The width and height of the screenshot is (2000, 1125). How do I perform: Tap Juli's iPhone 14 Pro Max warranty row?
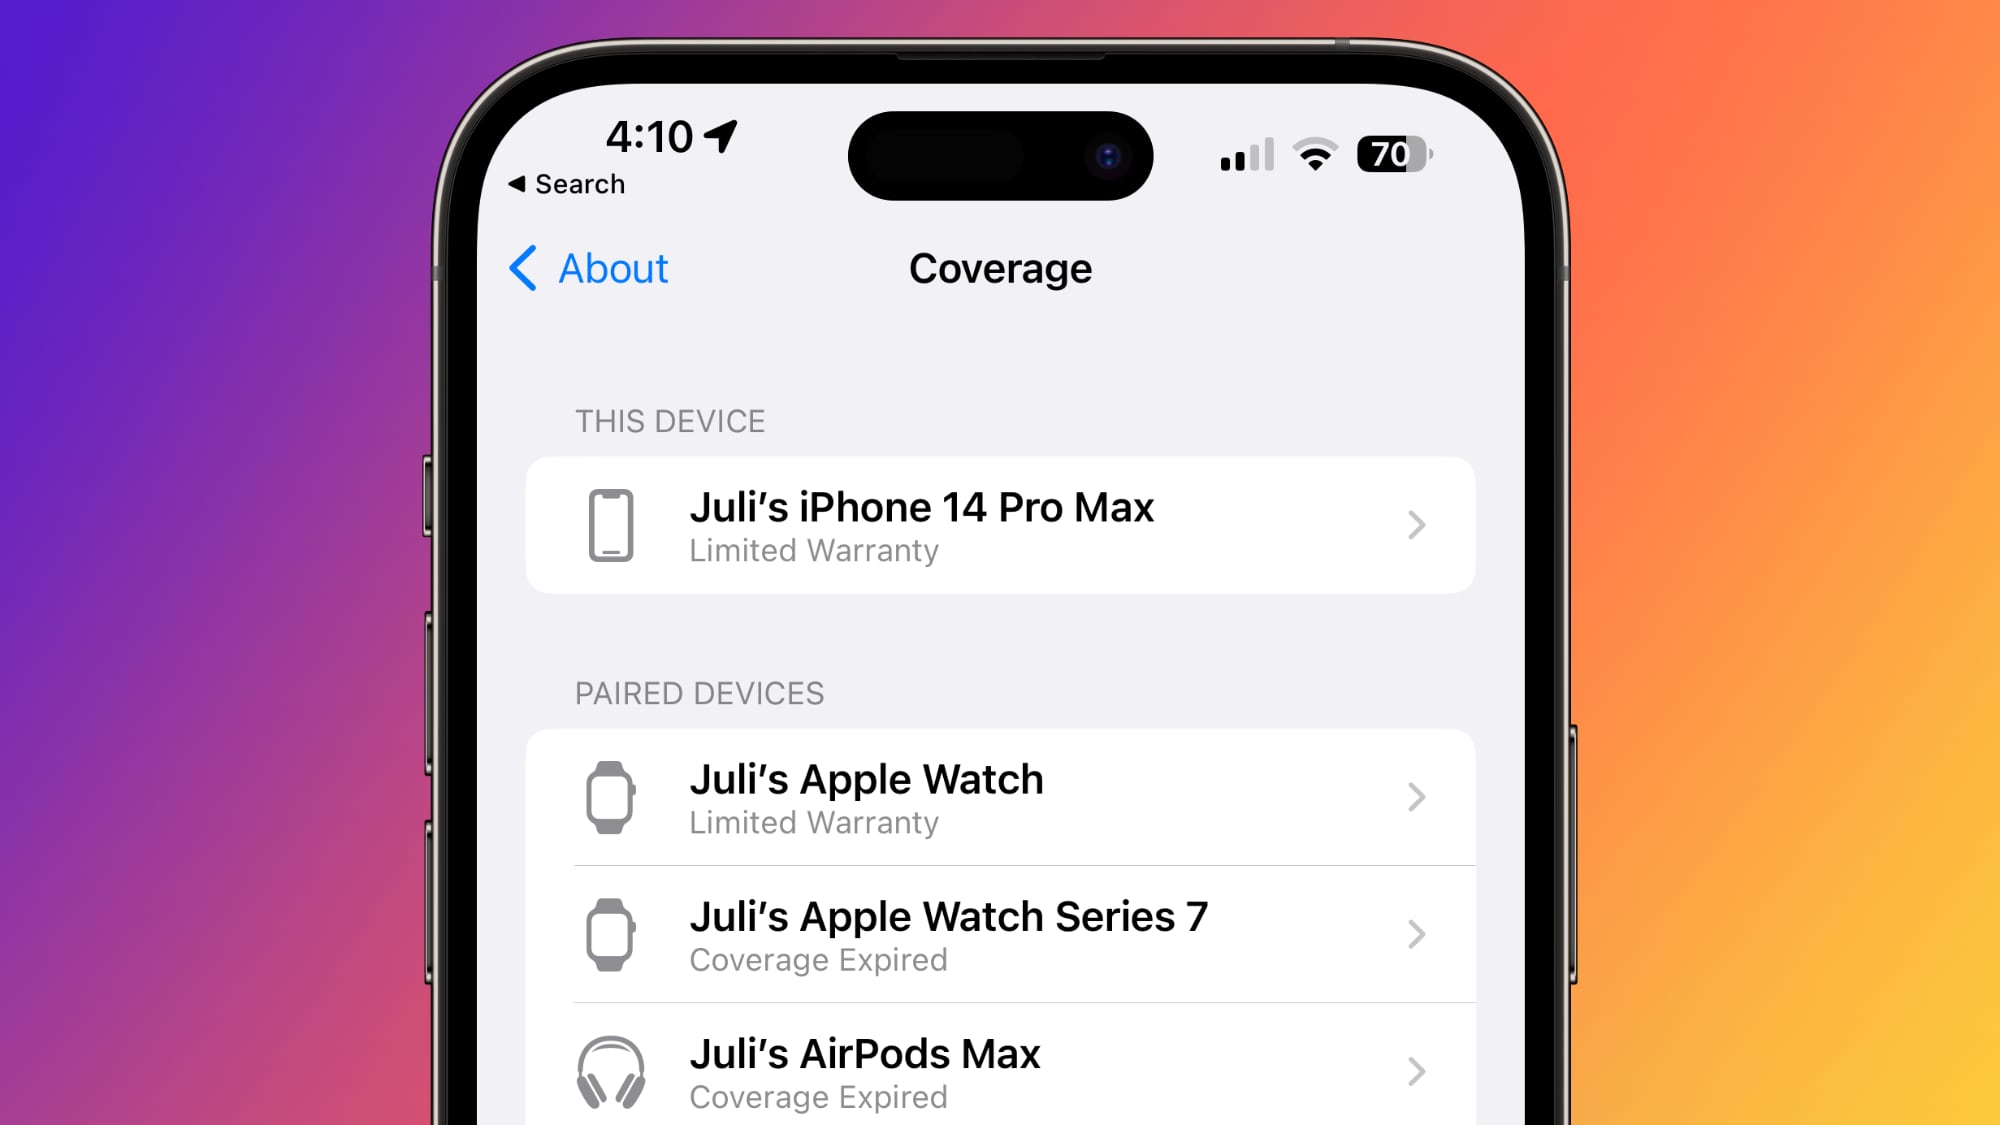pyautogui.click(x=1001, y=526)
